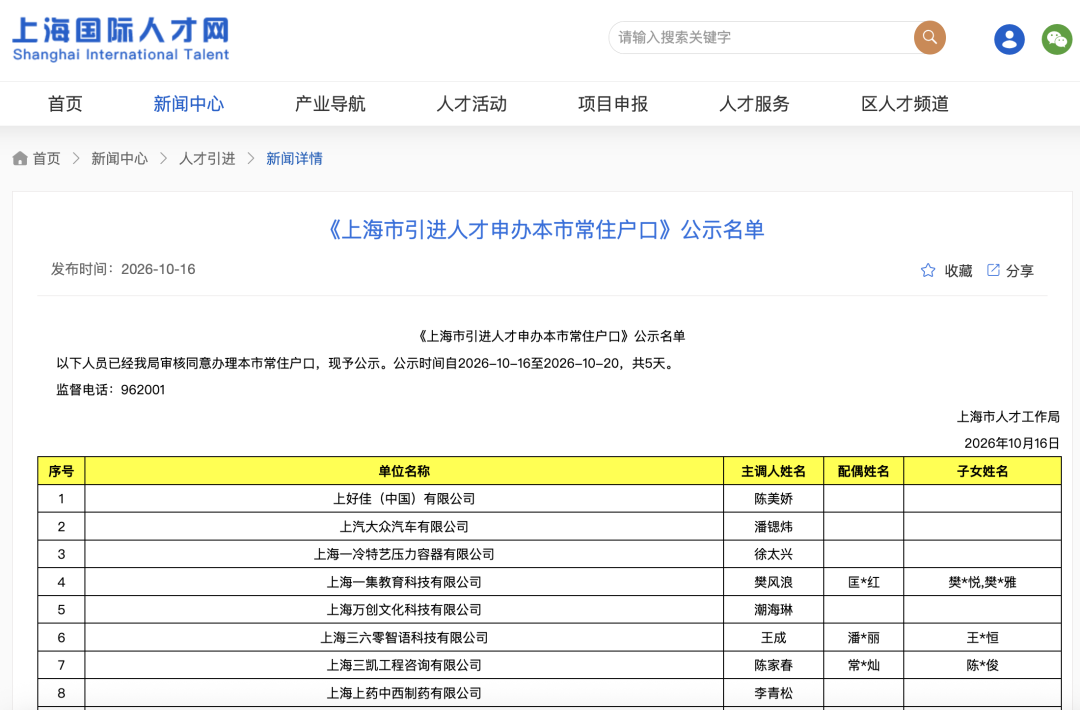Open the 新闻中心 navigation tab

click(189, 104)
